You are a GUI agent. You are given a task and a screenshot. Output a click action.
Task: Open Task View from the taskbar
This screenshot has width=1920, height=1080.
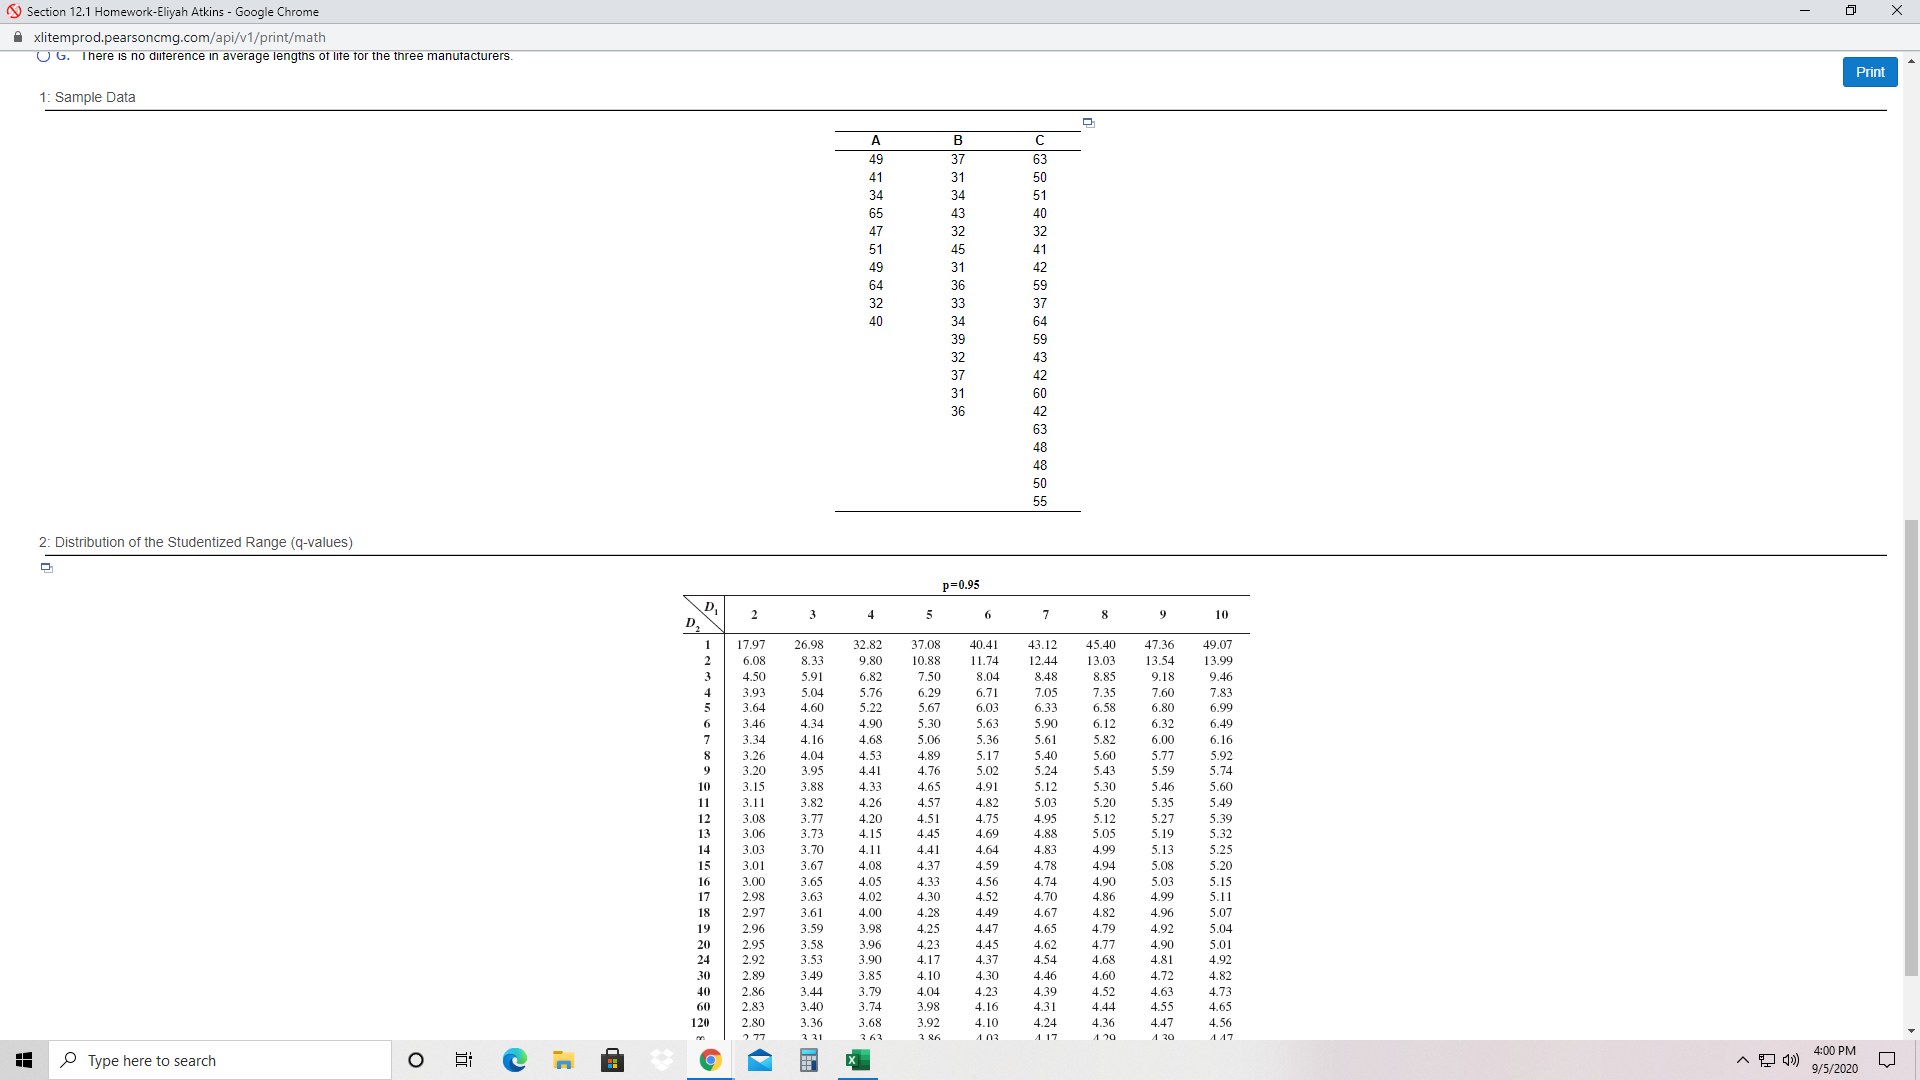coord(463,1060)
